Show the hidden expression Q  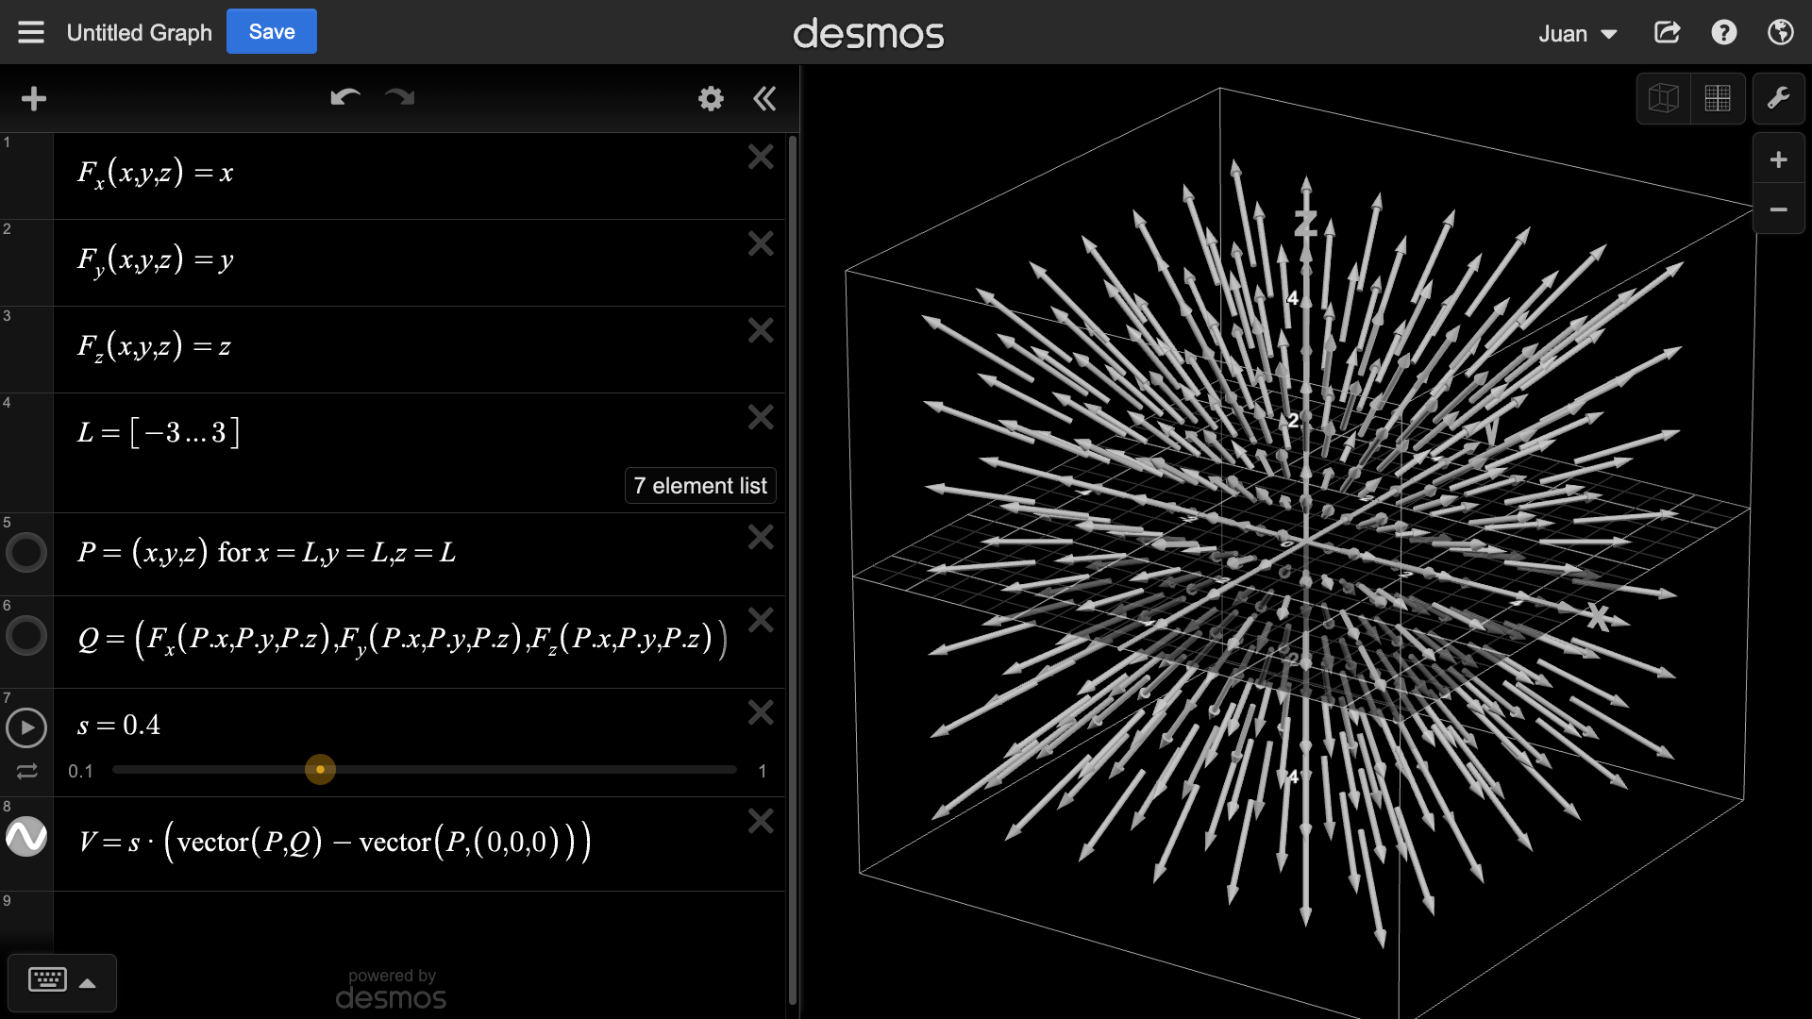pos(27,636)
